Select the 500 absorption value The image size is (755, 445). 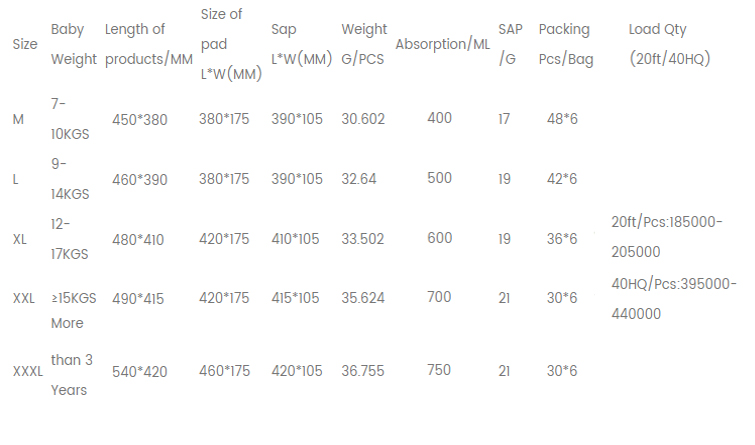[439, 178]
